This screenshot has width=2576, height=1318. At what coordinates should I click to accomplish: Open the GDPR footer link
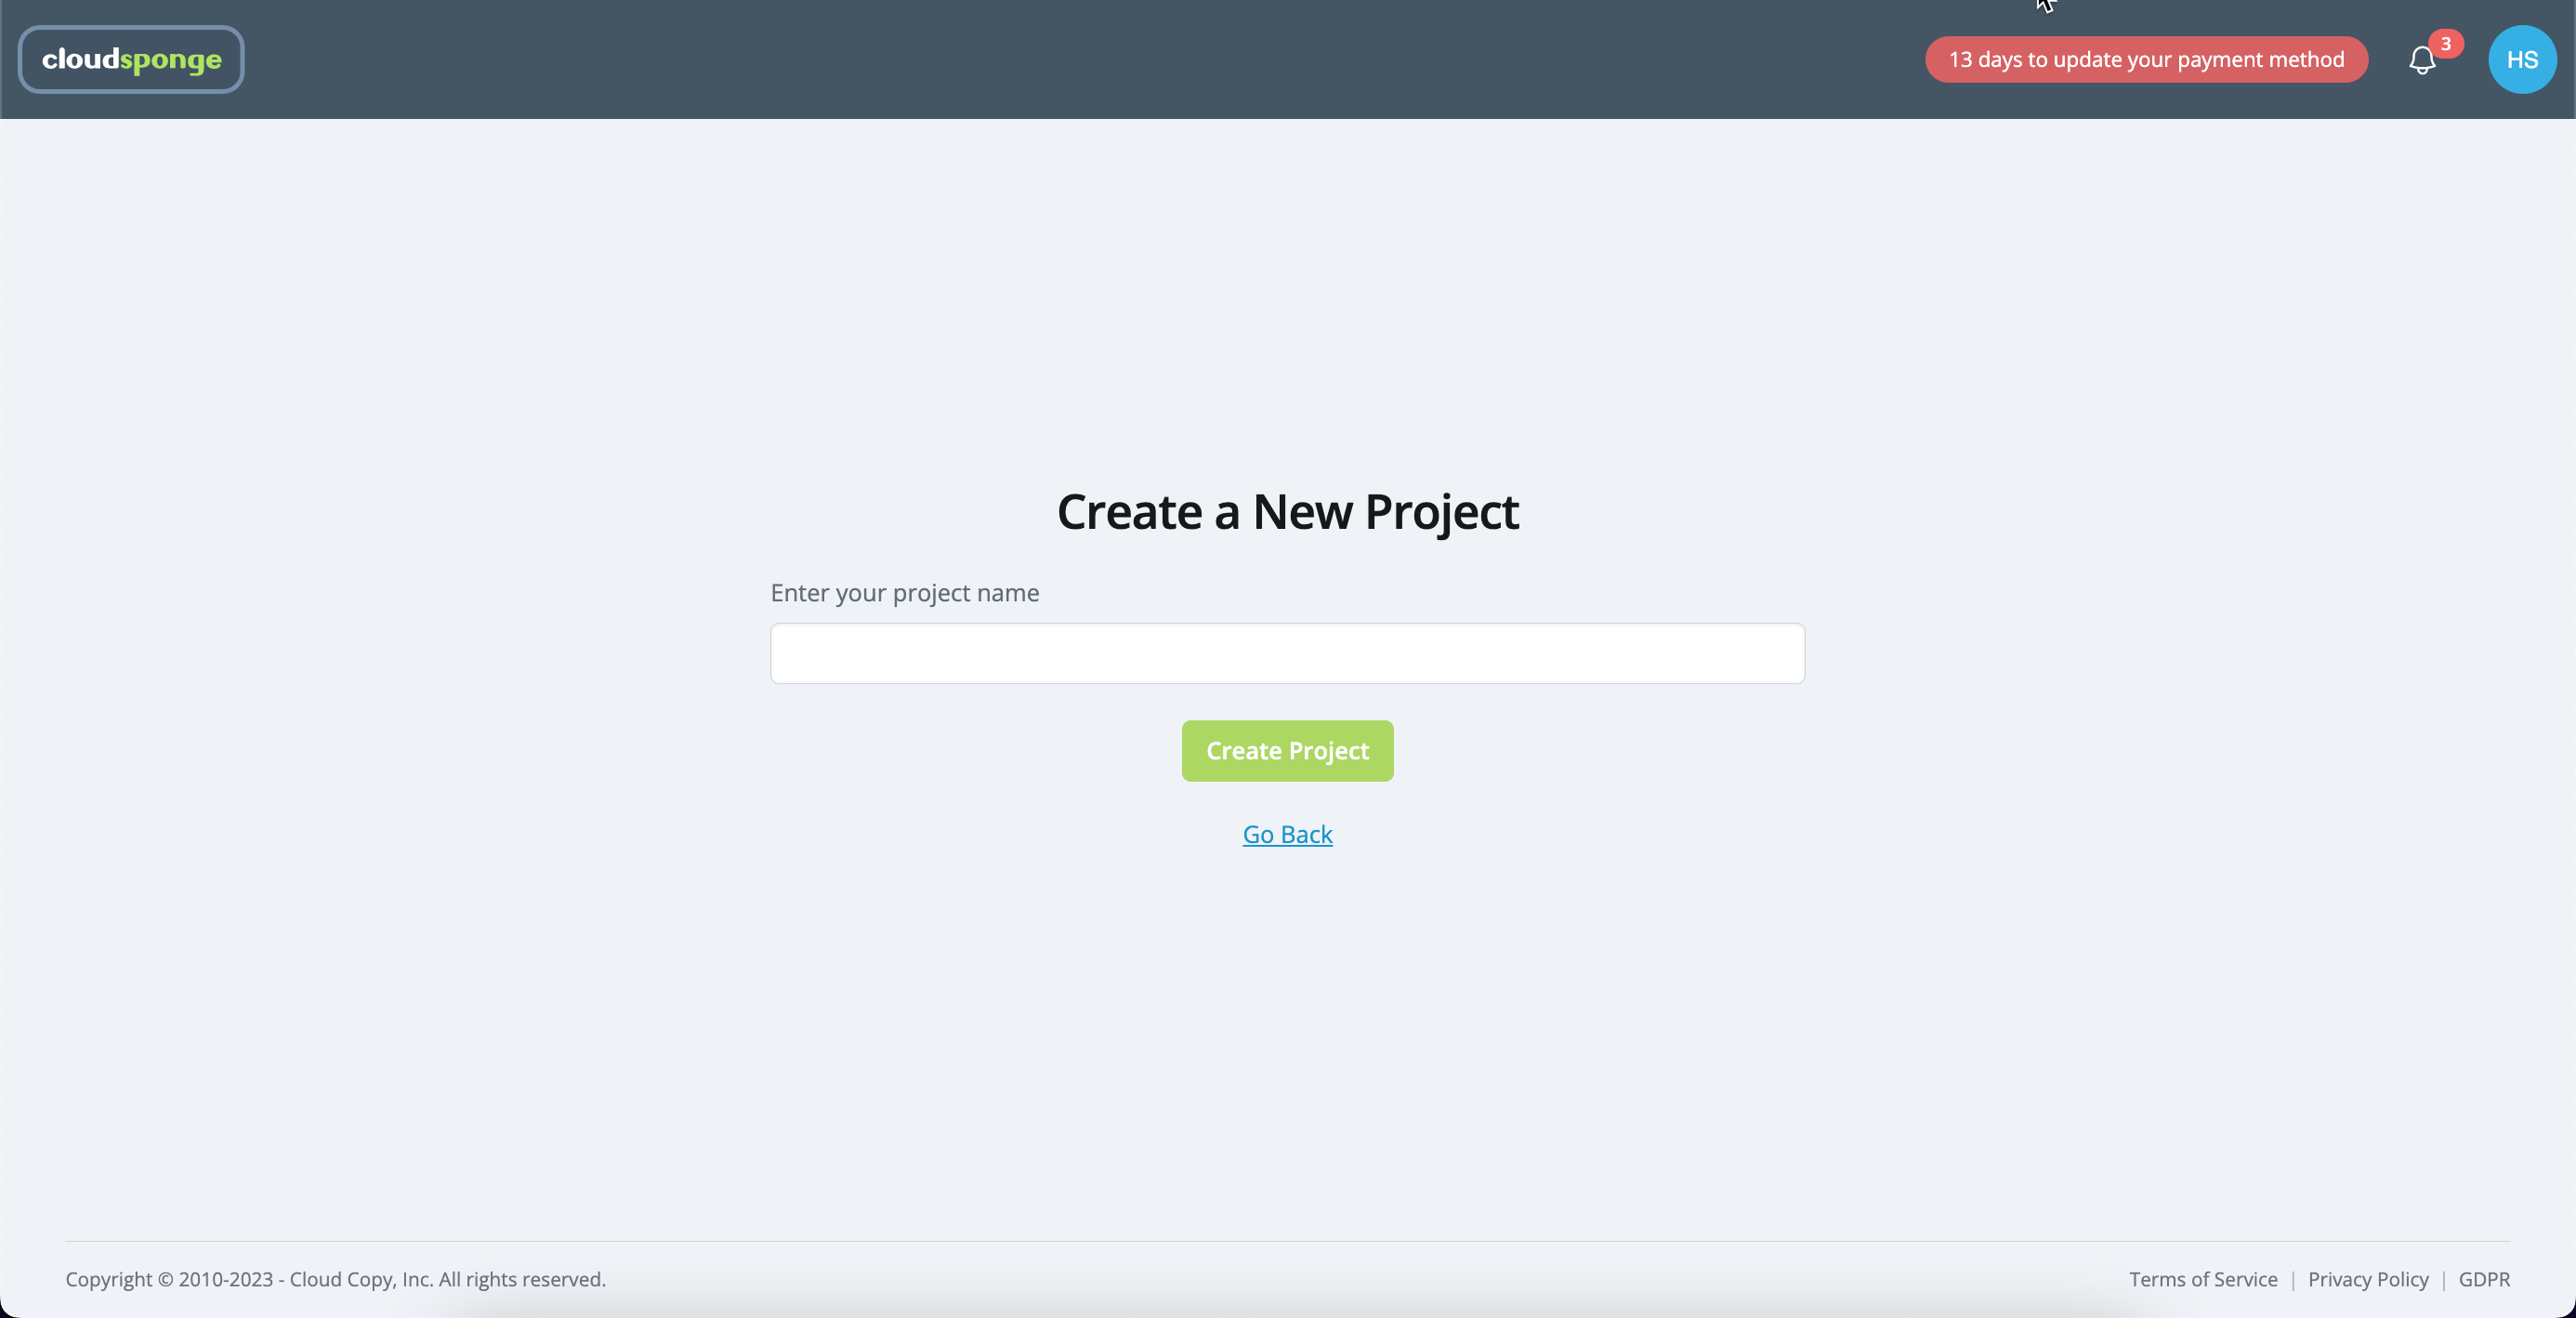[x=2483, y=1279]
